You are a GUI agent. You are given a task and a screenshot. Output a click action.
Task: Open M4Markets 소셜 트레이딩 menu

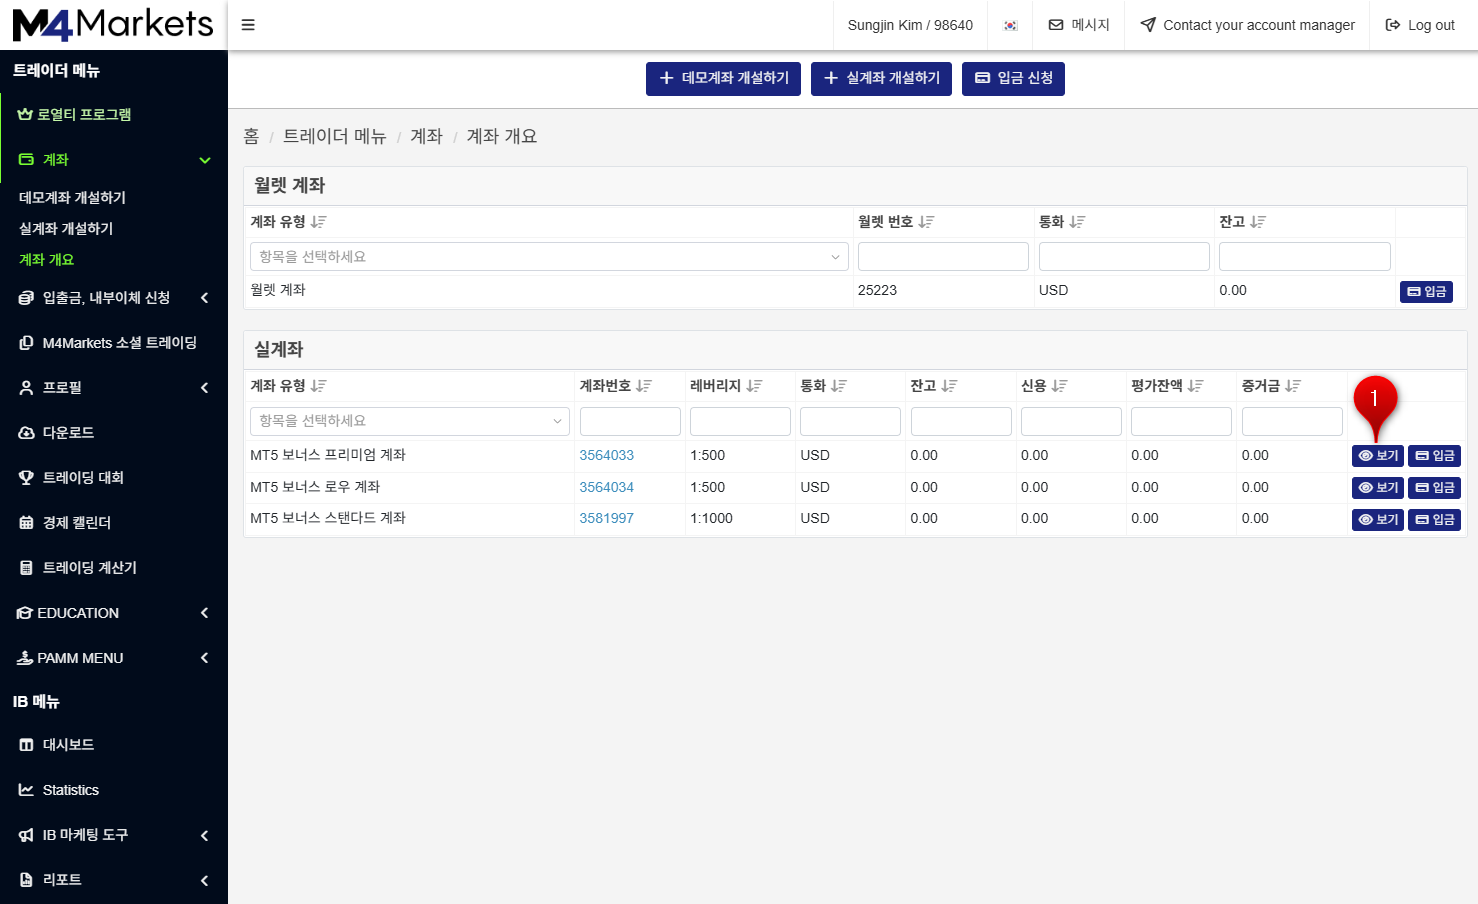[108, 343]
